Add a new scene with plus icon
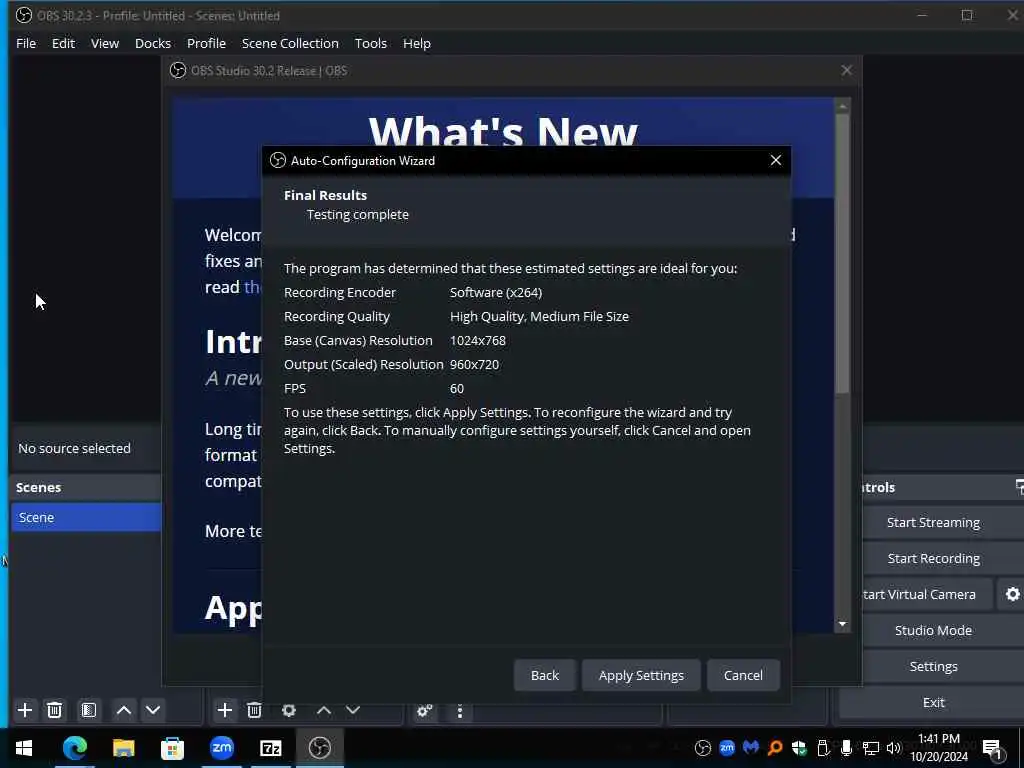This screenshot has height=768, width=1024. (x=25, y=710)
